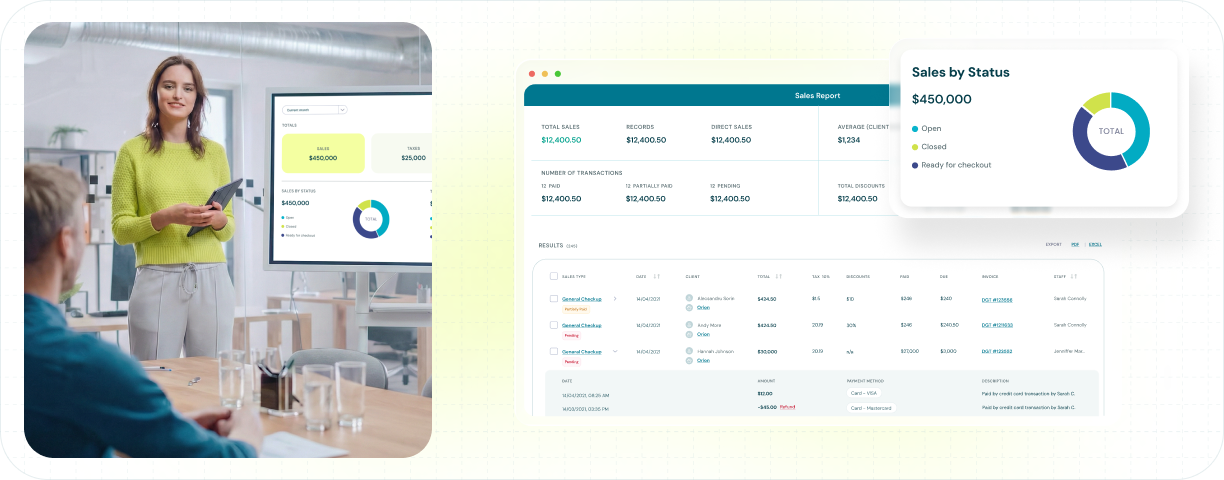
Task: Click the Open legend color dot
Action: tap(915, 128)
